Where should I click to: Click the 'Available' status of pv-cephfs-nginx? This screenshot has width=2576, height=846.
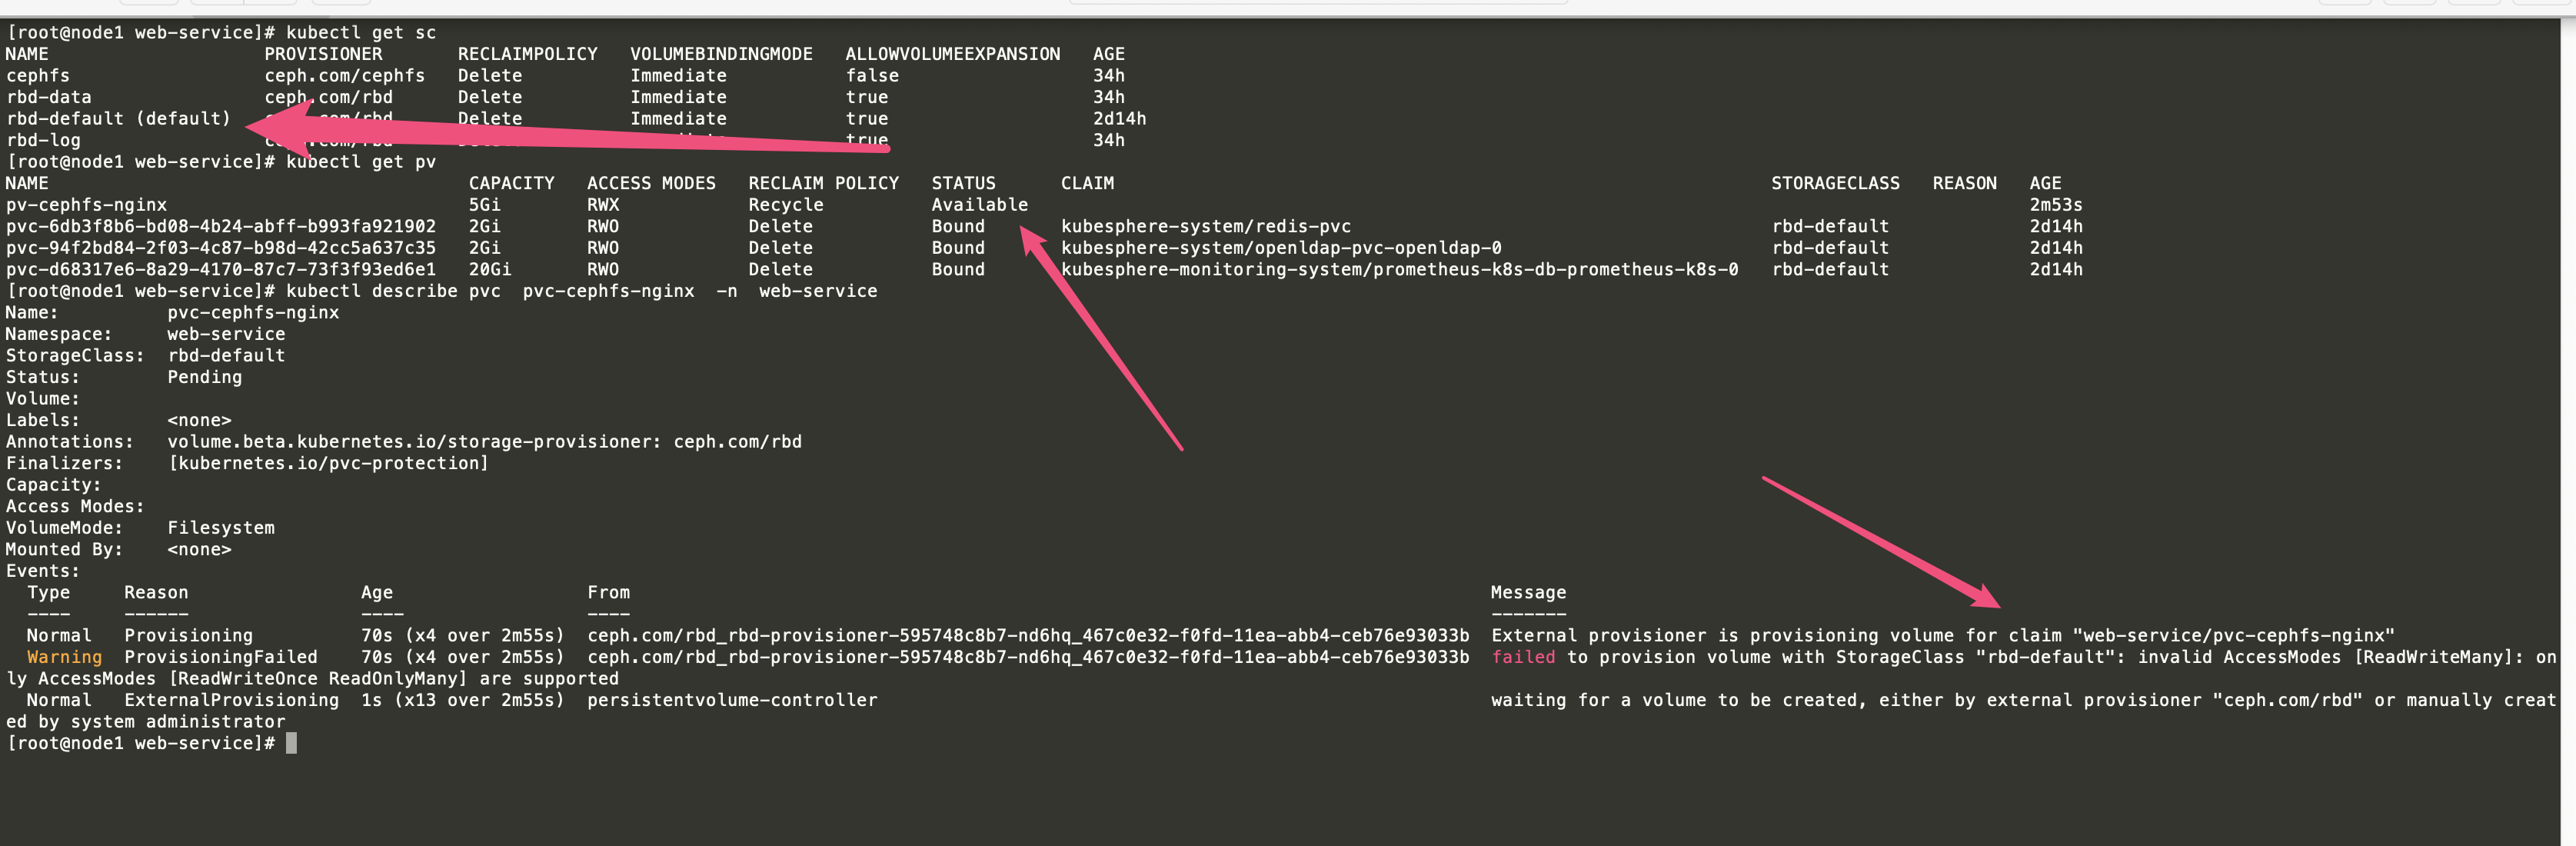click(979, 205)
